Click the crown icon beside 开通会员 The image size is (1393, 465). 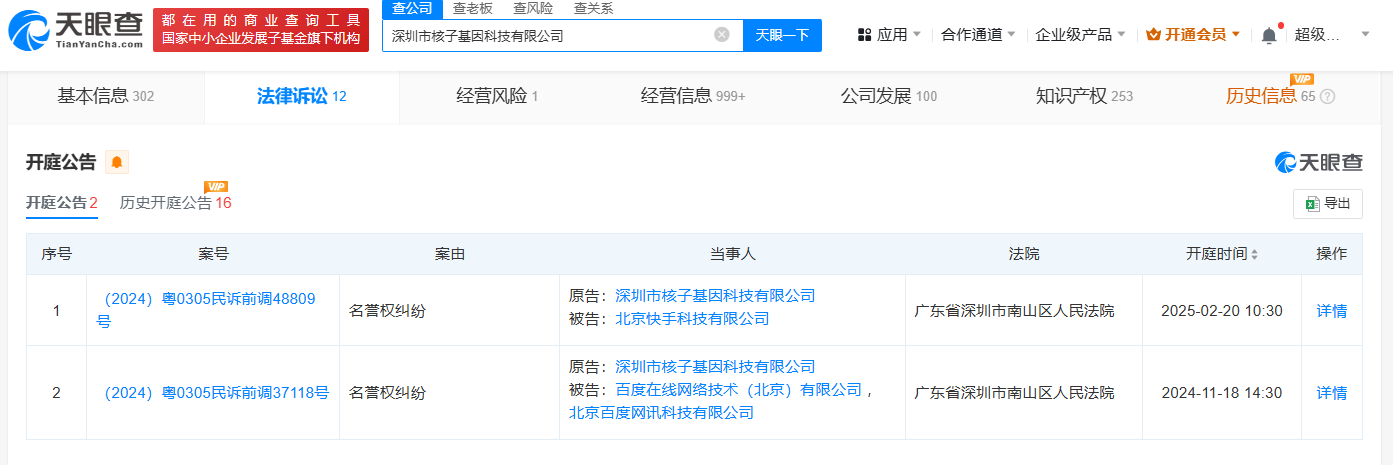coord(1153,35)
